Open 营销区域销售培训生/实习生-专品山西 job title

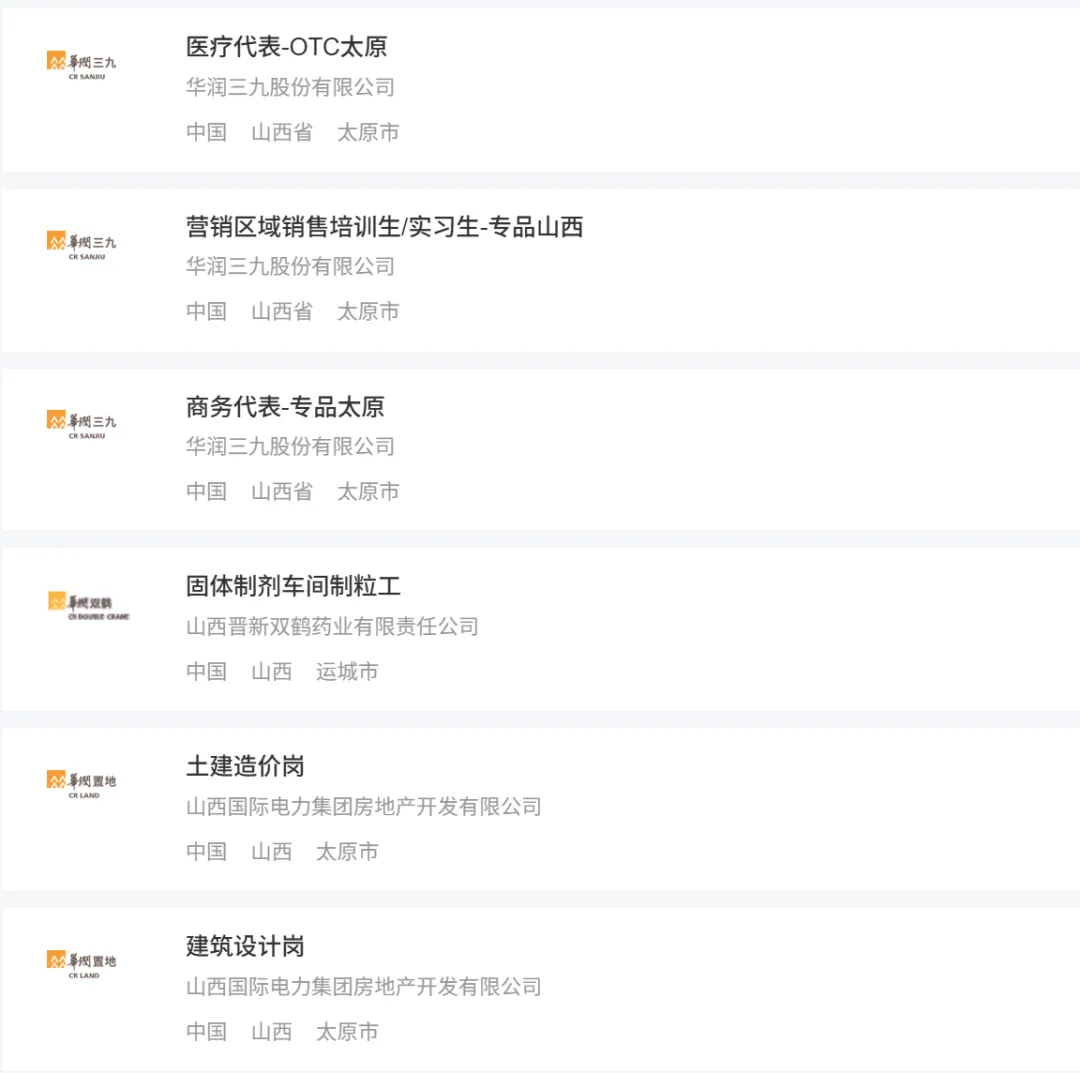coord(384,227)
